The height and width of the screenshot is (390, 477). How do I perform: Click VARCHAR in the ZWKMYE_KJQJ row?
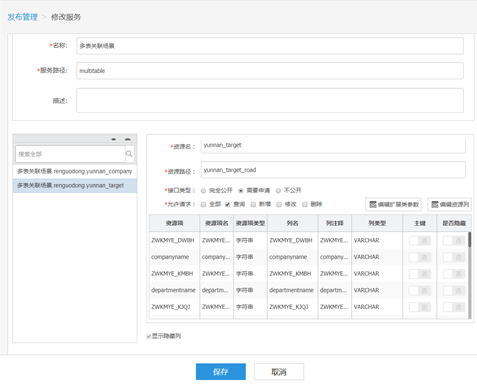pos(366,307)
